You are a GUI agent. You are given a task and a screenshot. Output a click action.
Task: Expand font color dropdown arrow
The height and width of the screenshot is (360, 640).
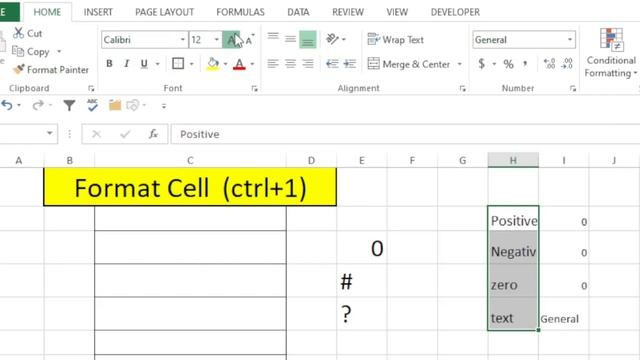252,64
